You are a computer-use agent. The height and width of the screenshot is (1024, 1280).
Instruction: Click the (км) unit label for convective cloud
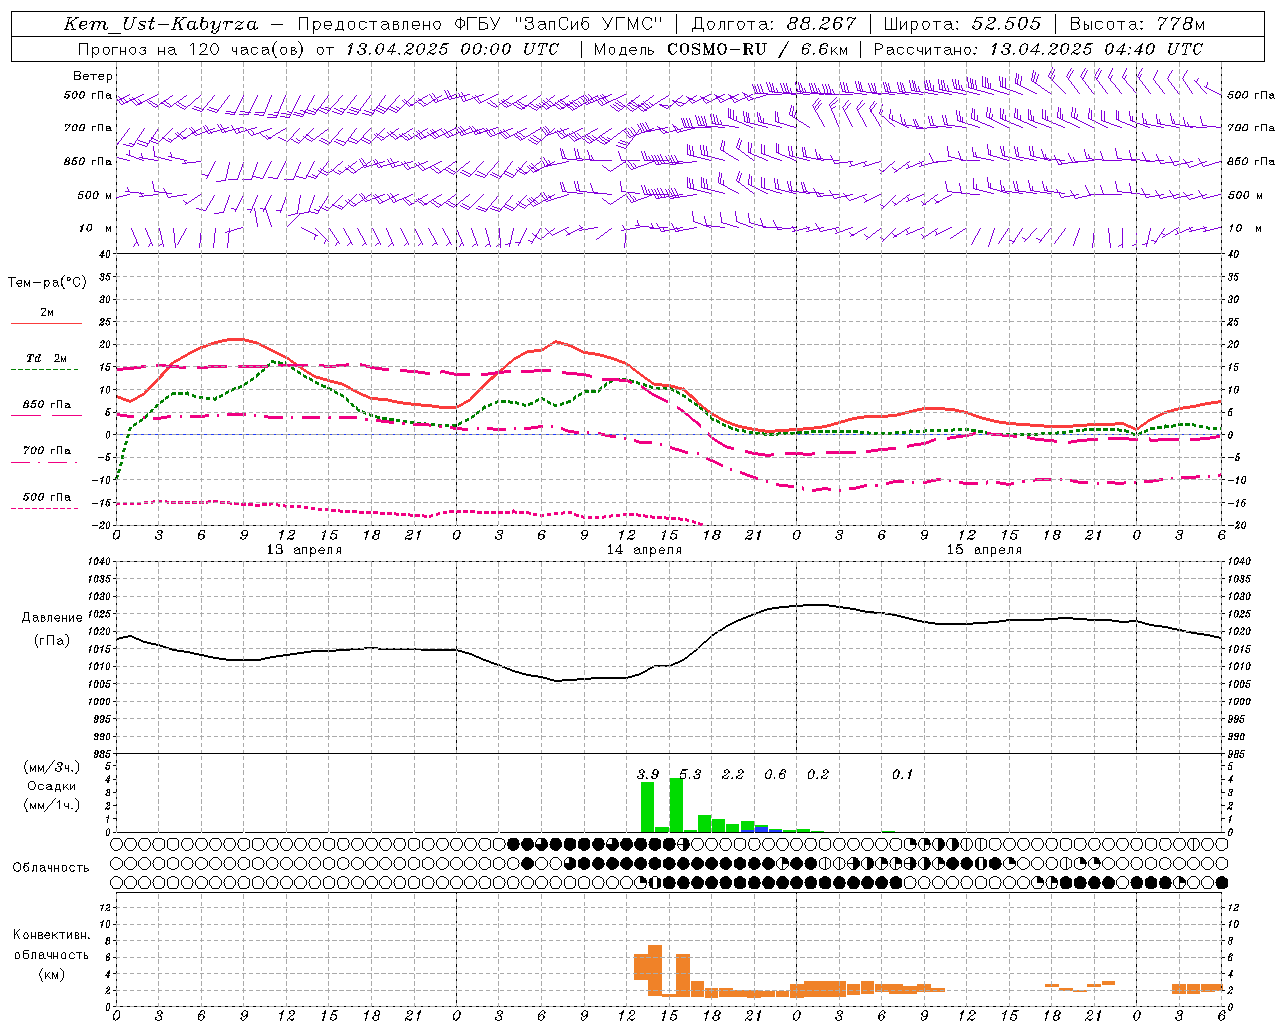52,974
